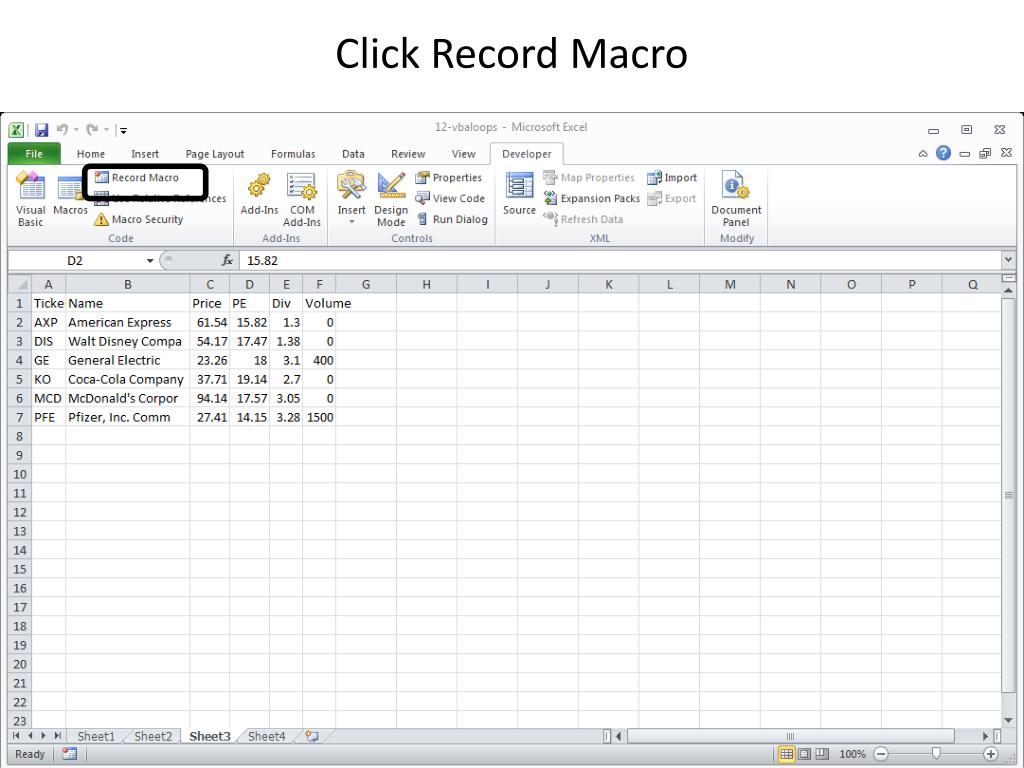Switch to Page Layout view
1024x768 pixels.
[x=805, y=754]
